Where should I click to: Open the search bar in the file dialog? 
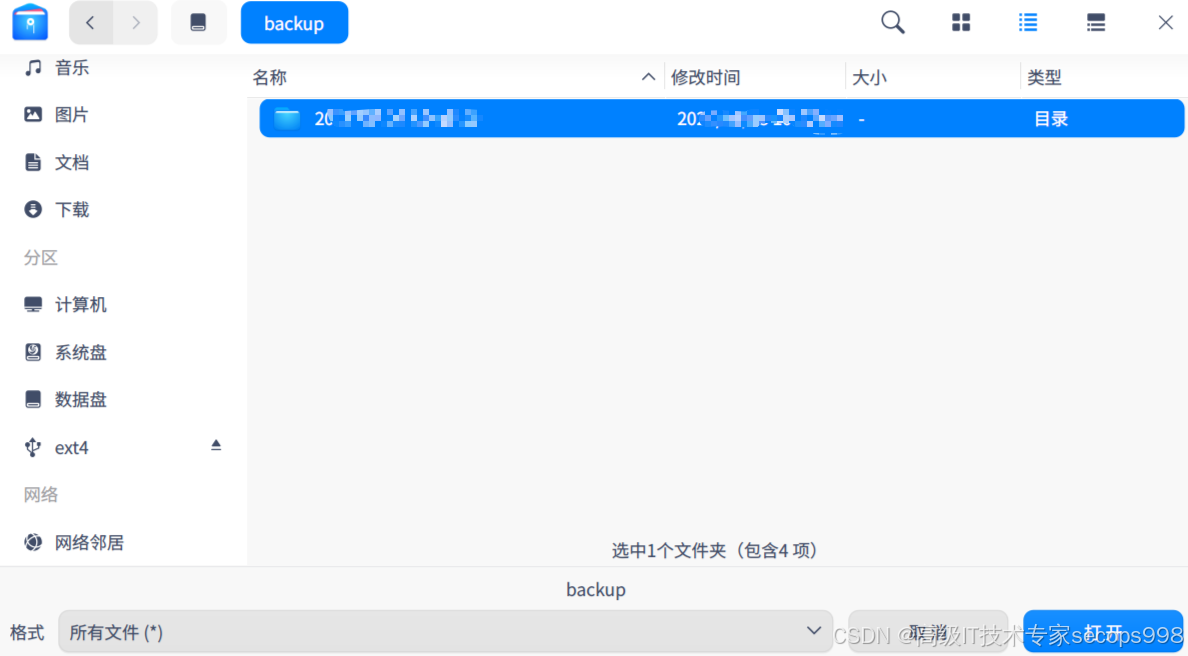892,21
